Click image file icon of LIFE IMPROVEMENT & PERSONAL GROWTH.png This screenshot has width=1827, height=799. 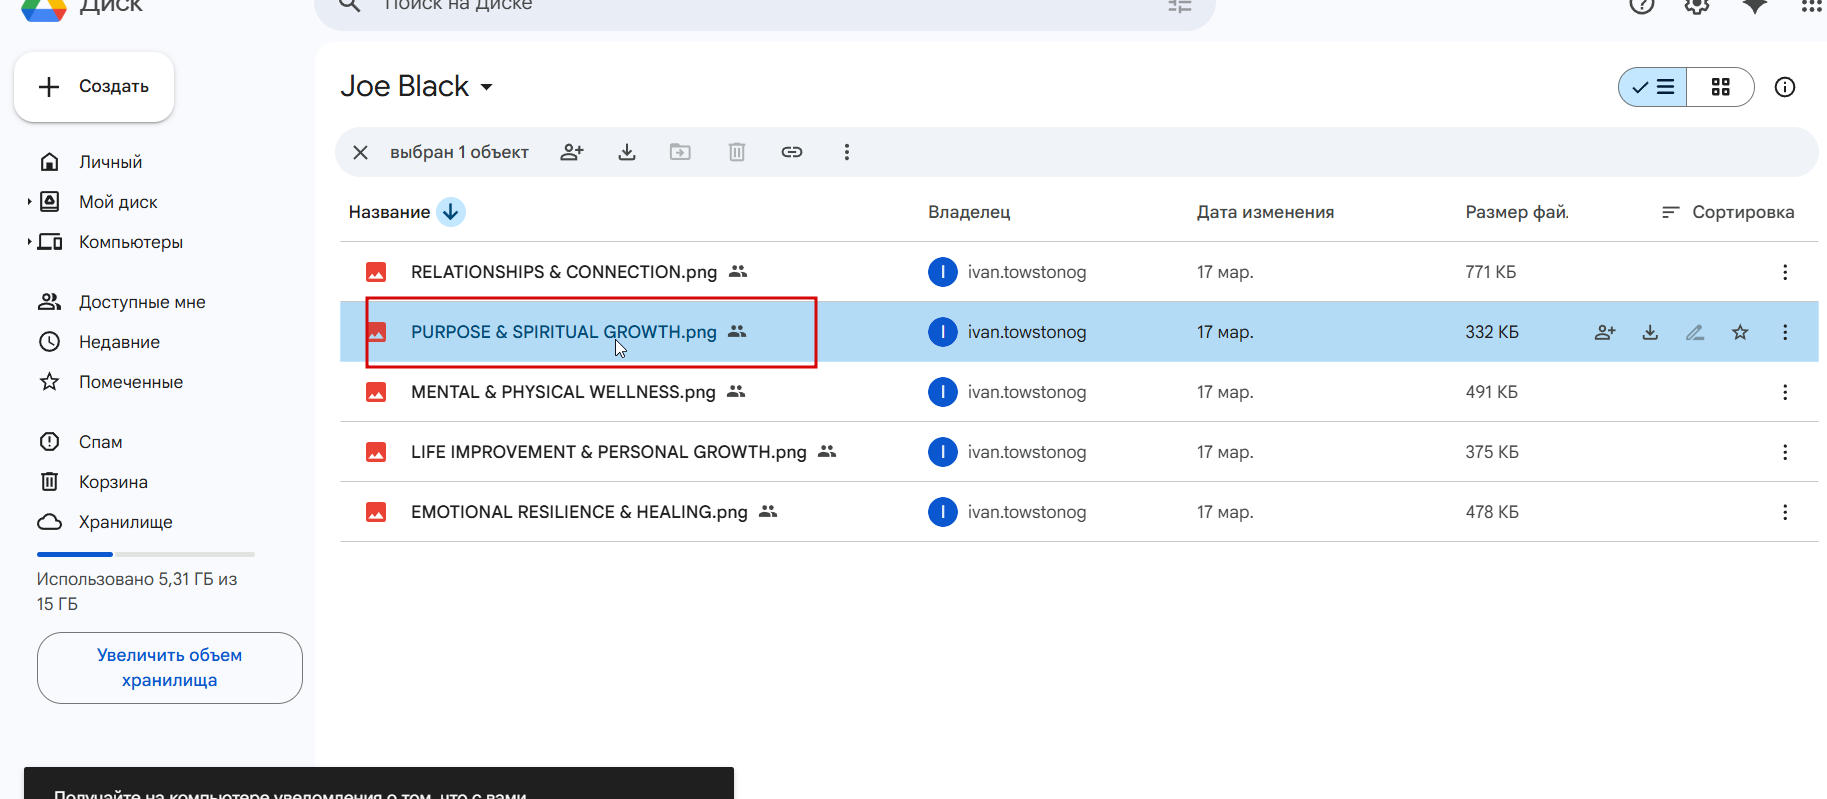click(376, 452)
